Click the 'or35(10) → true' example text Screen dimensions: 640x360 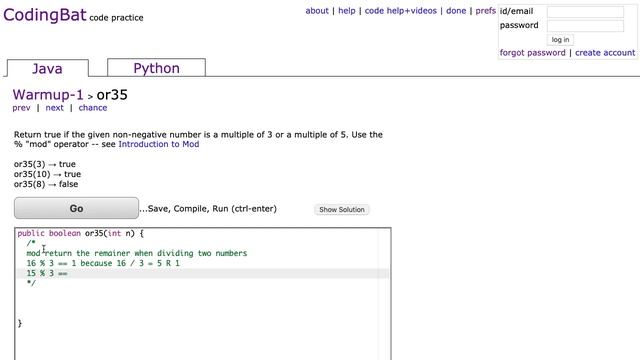tap(47, 174)
